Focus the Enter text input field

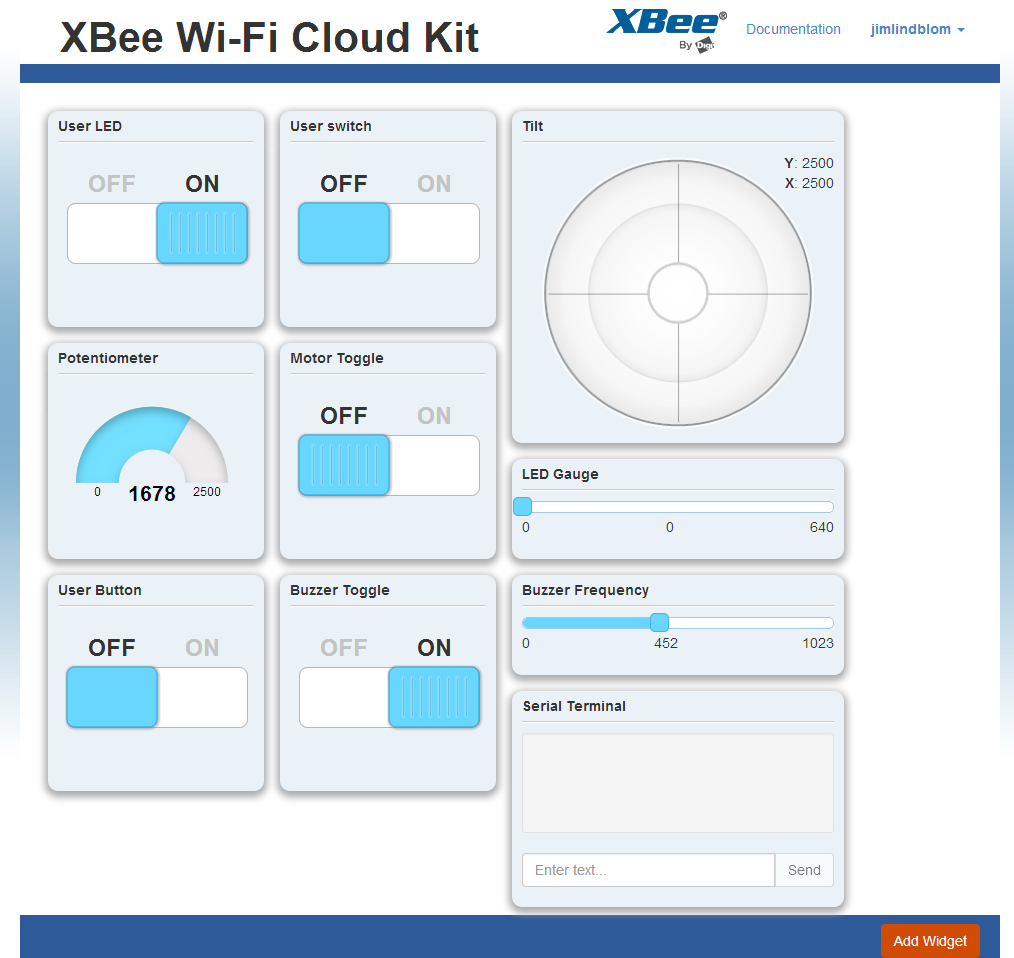tap(648, 870)
